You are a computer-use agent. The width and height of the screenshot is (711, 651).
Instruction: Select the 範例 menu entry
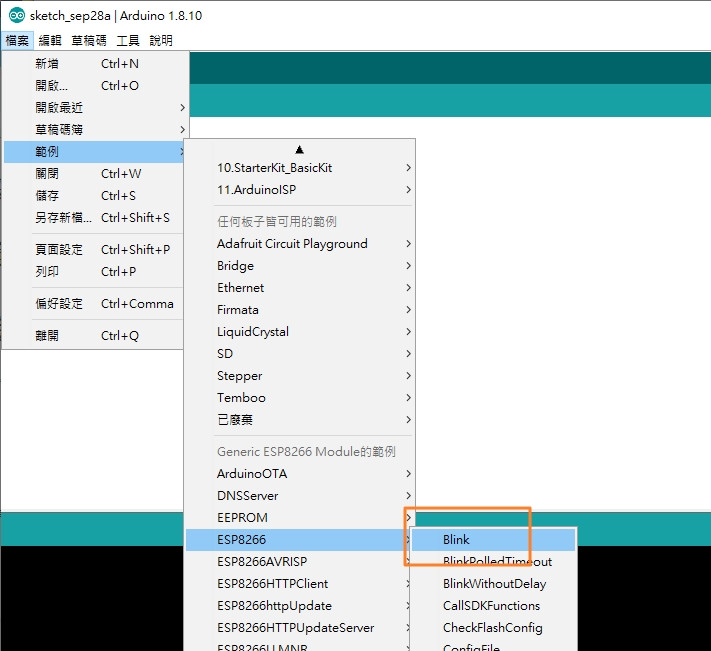click(94, 151)
